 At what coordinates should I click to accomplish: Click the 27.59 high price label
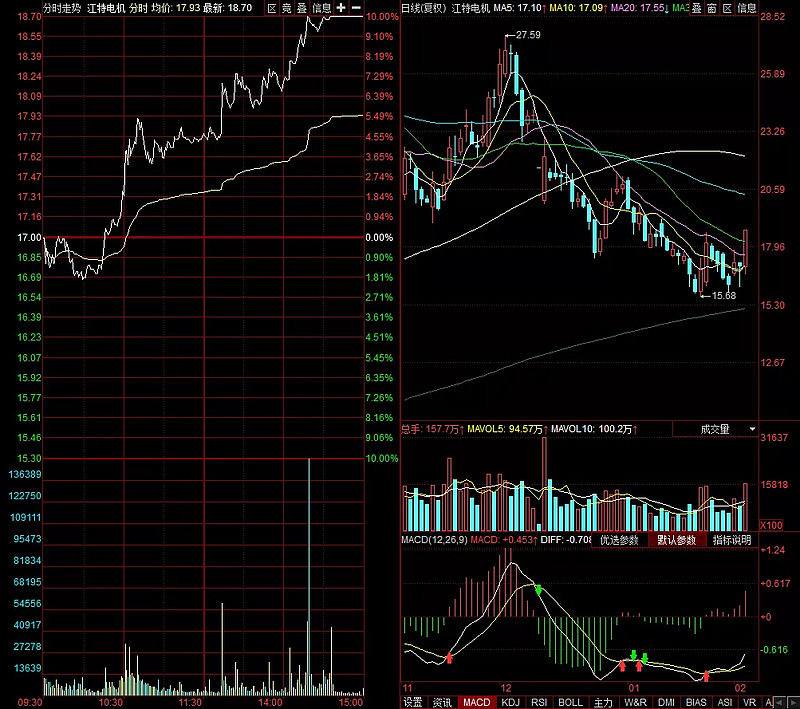(x=528, y=35)
